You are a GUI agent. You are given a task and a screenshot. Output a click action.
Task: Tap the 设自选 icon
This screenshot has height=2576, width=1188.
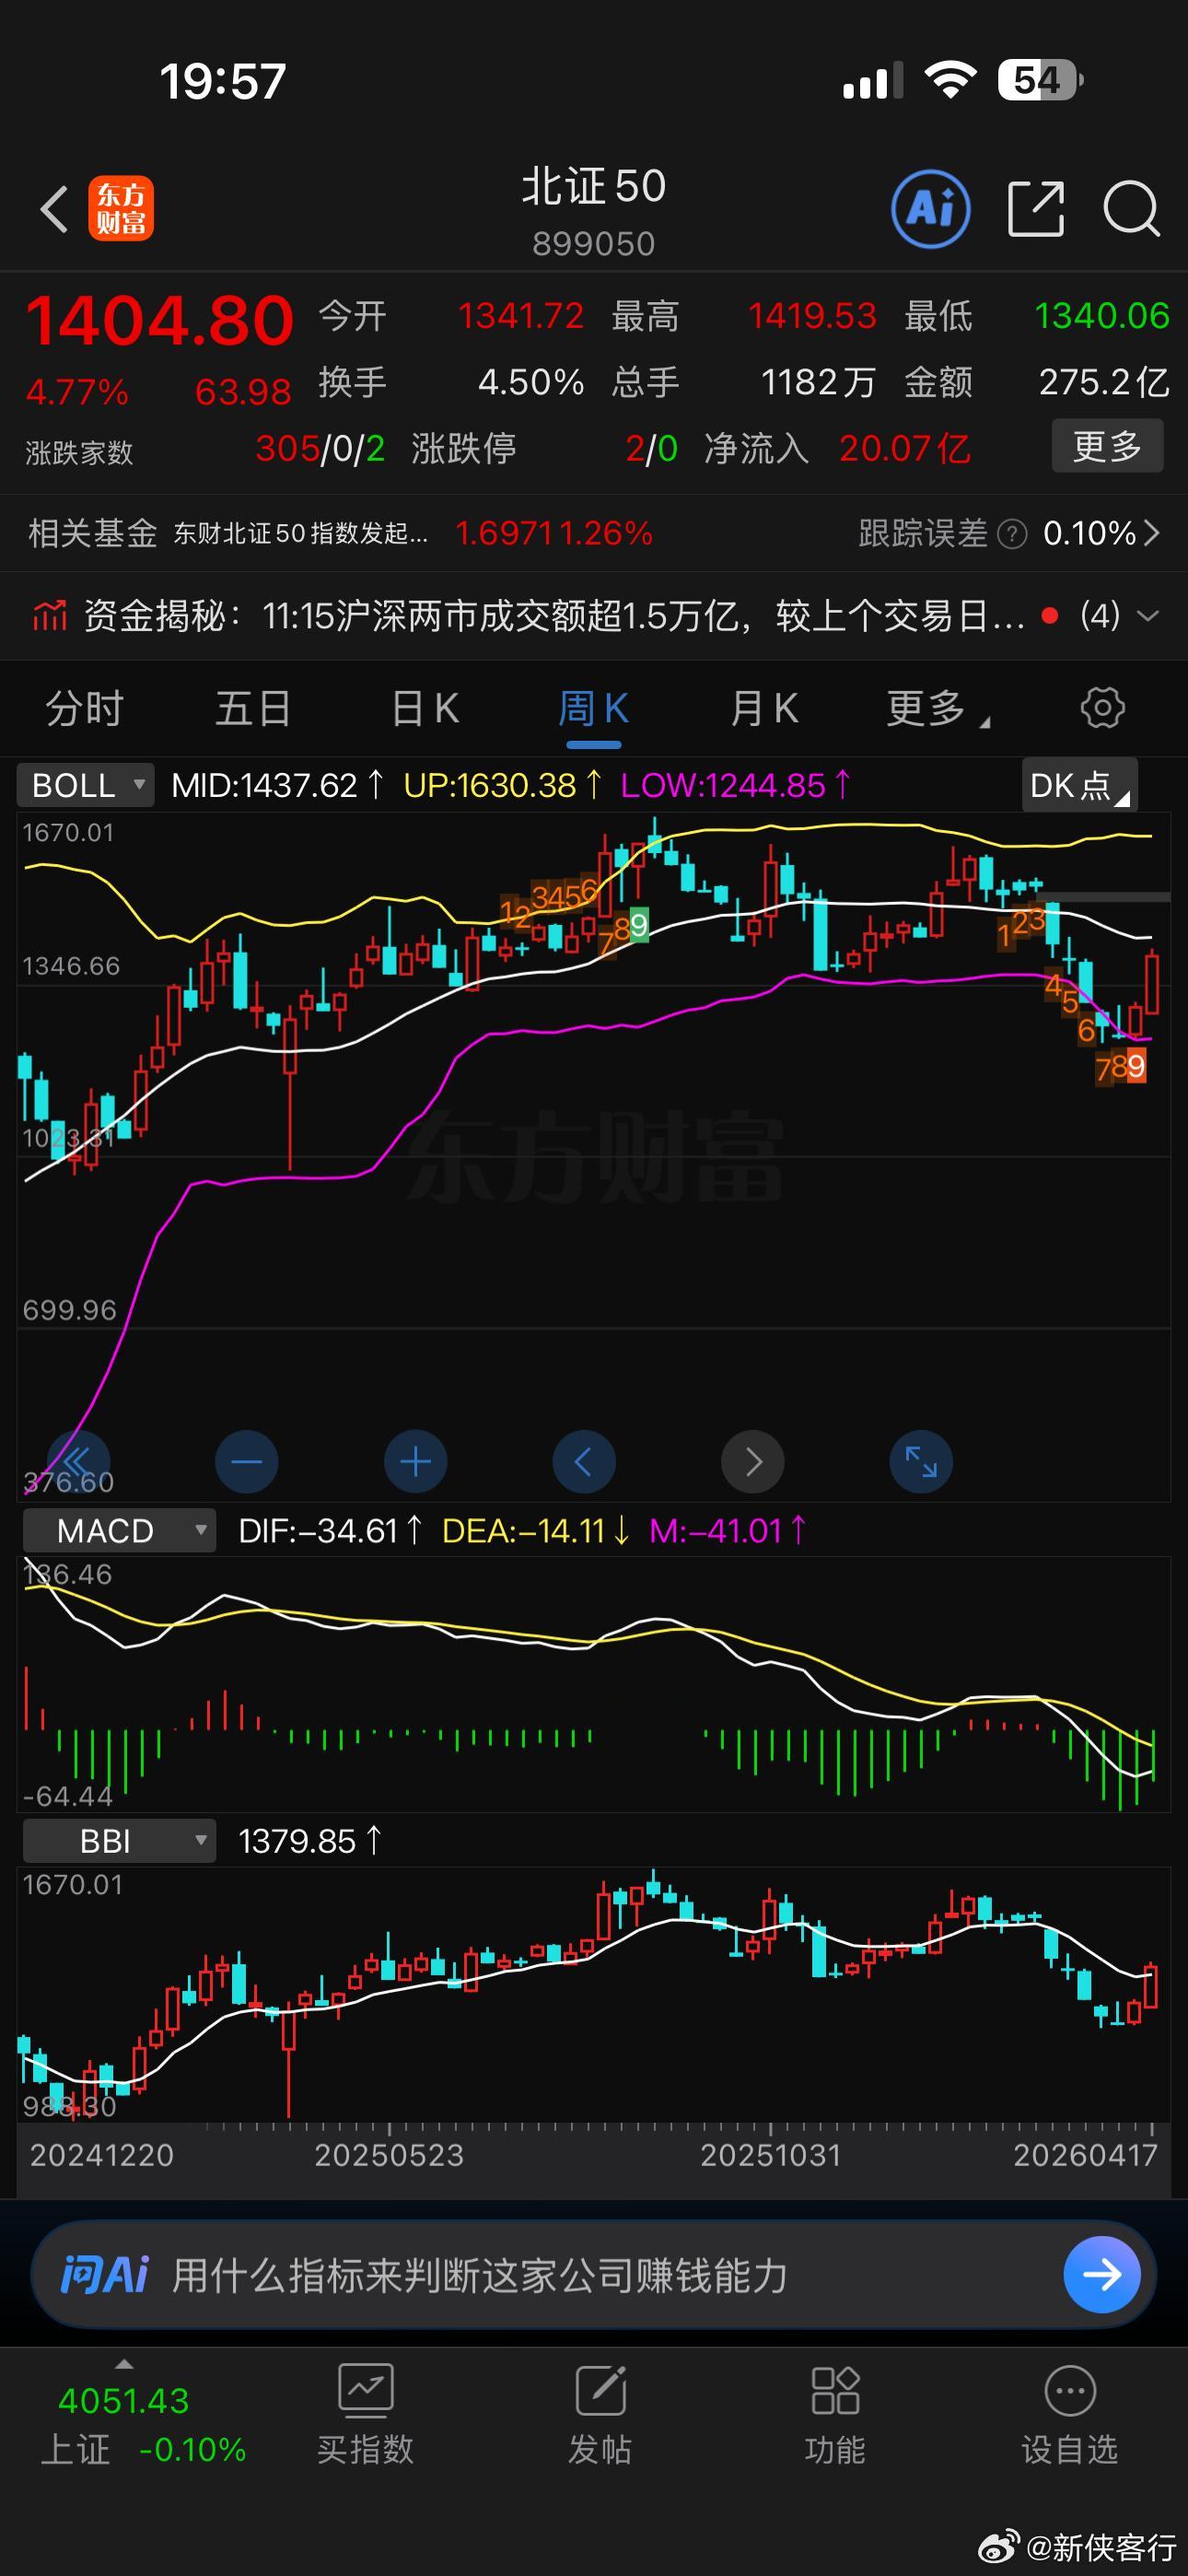click(1070, 2392)
